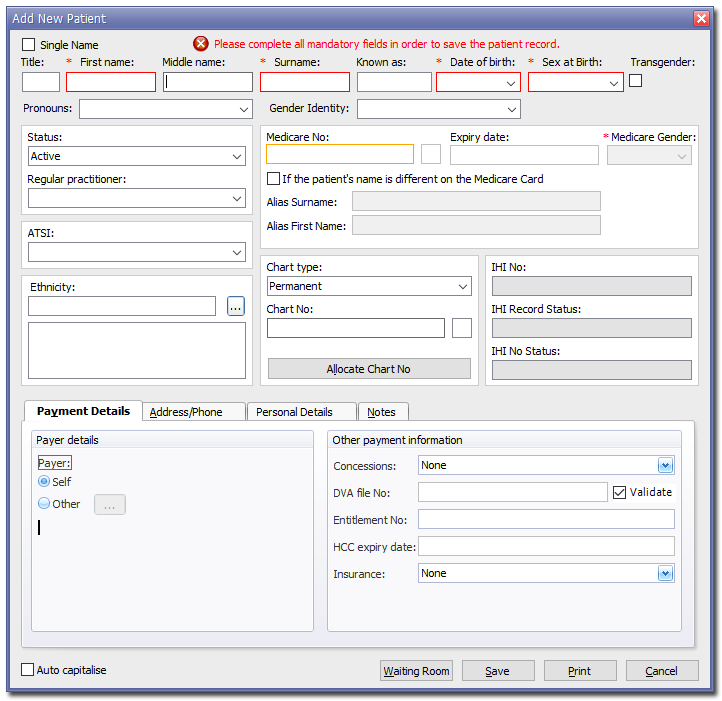Click the ellipsis button next to Other payer
This screenshot has height=701, width=722.
click(110, 505)
